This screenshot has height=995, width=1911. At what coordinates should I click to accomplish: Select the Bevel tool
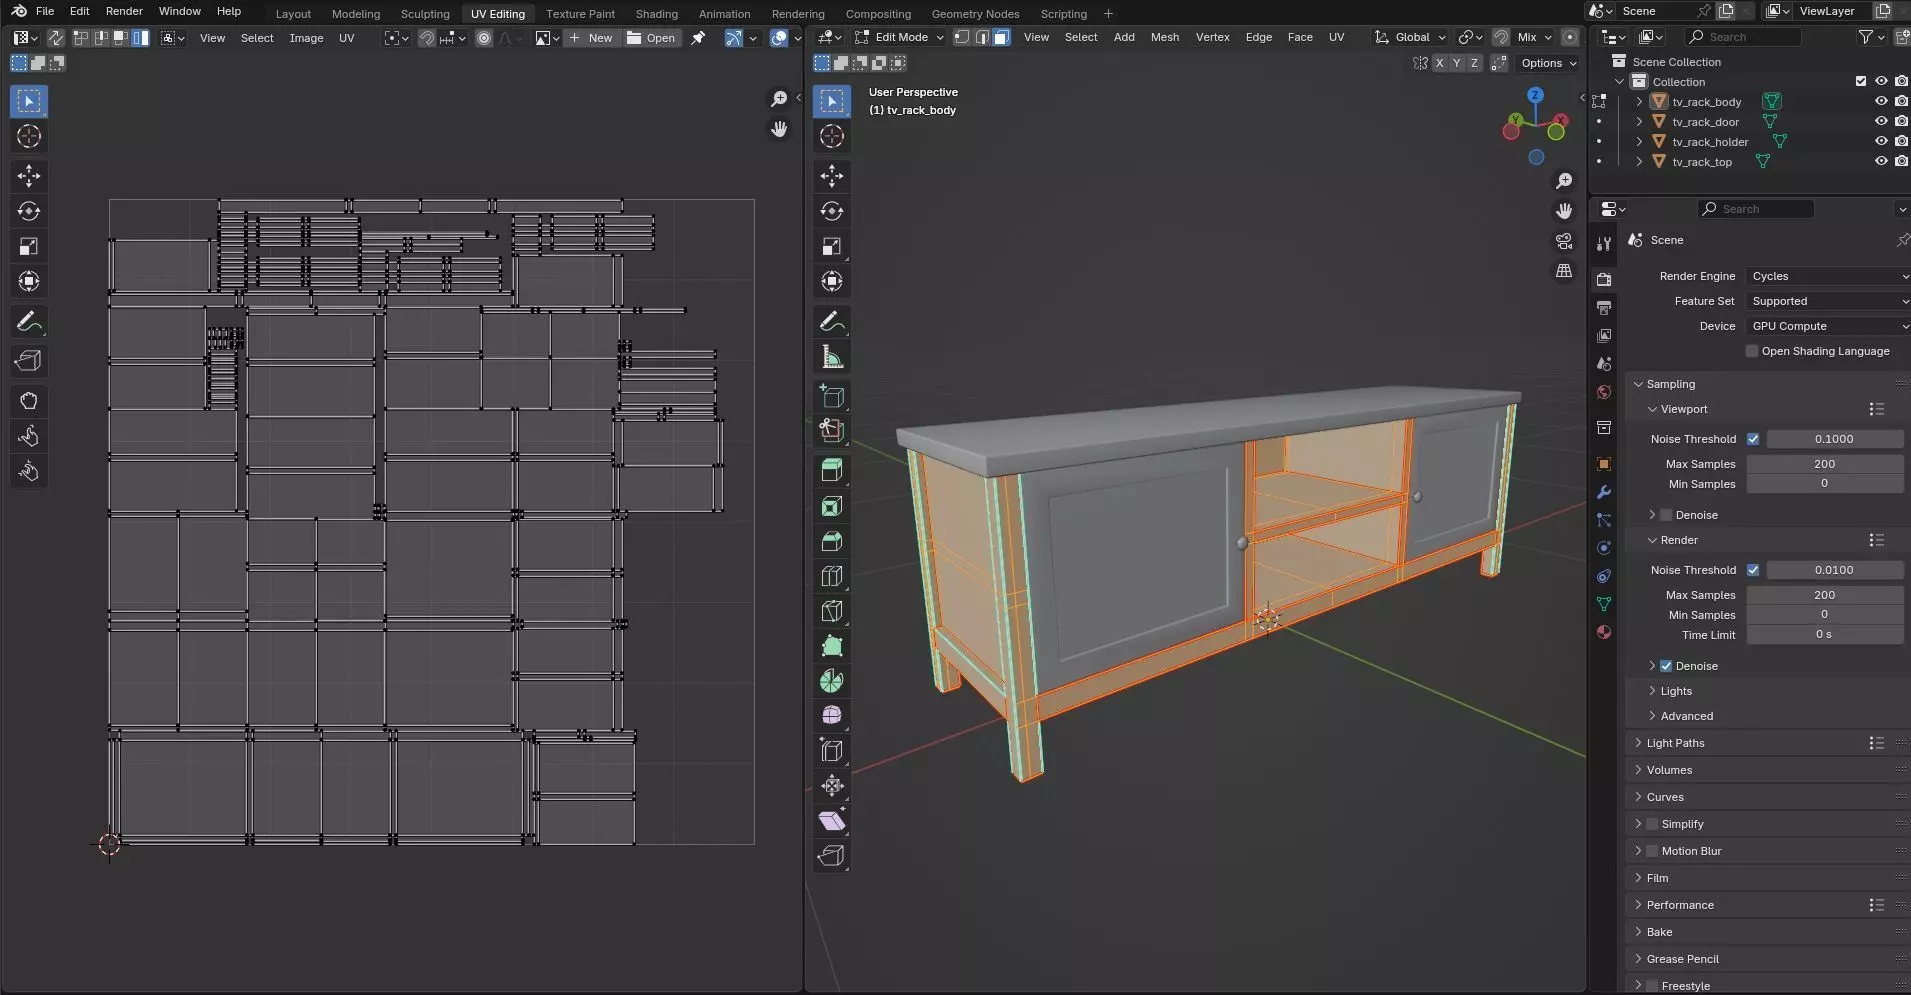pyautogui.click(x=832, y=541)
